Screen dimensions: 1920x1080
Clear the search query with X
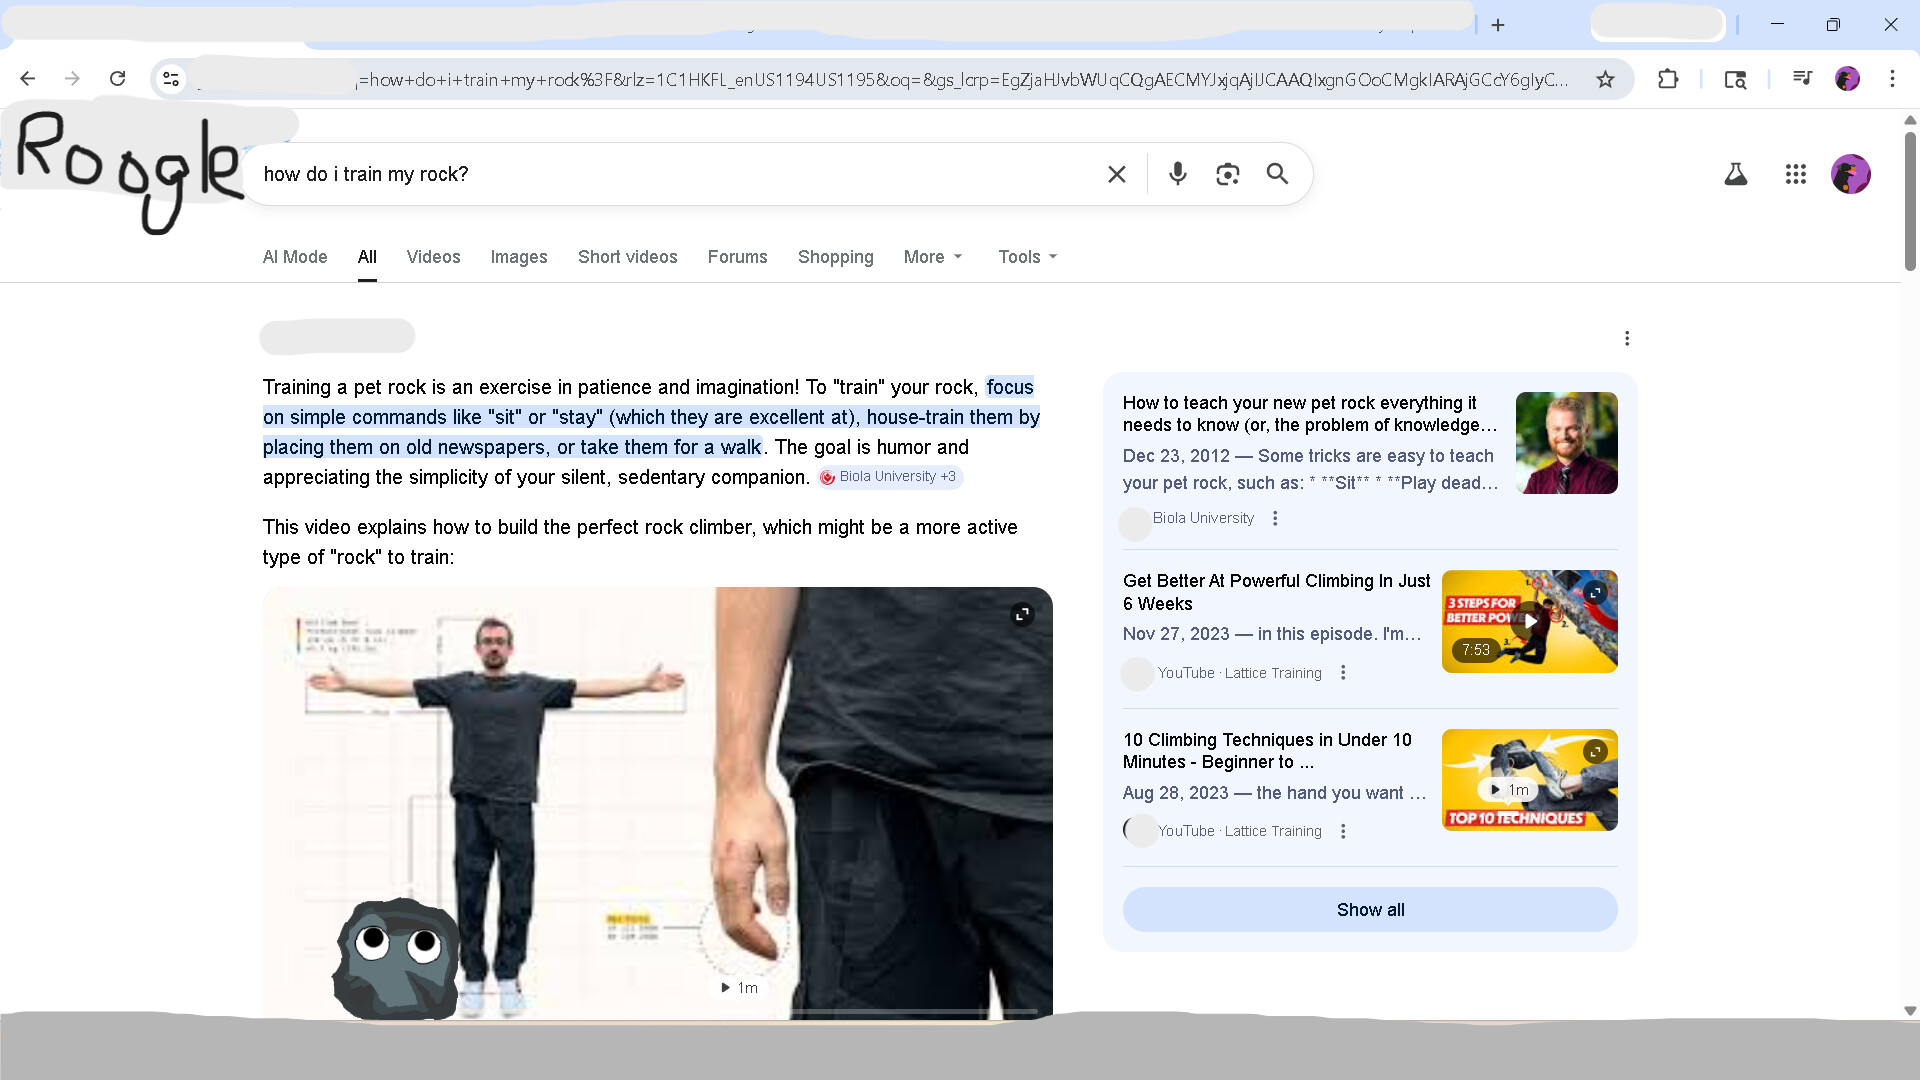click(1117, 174)
